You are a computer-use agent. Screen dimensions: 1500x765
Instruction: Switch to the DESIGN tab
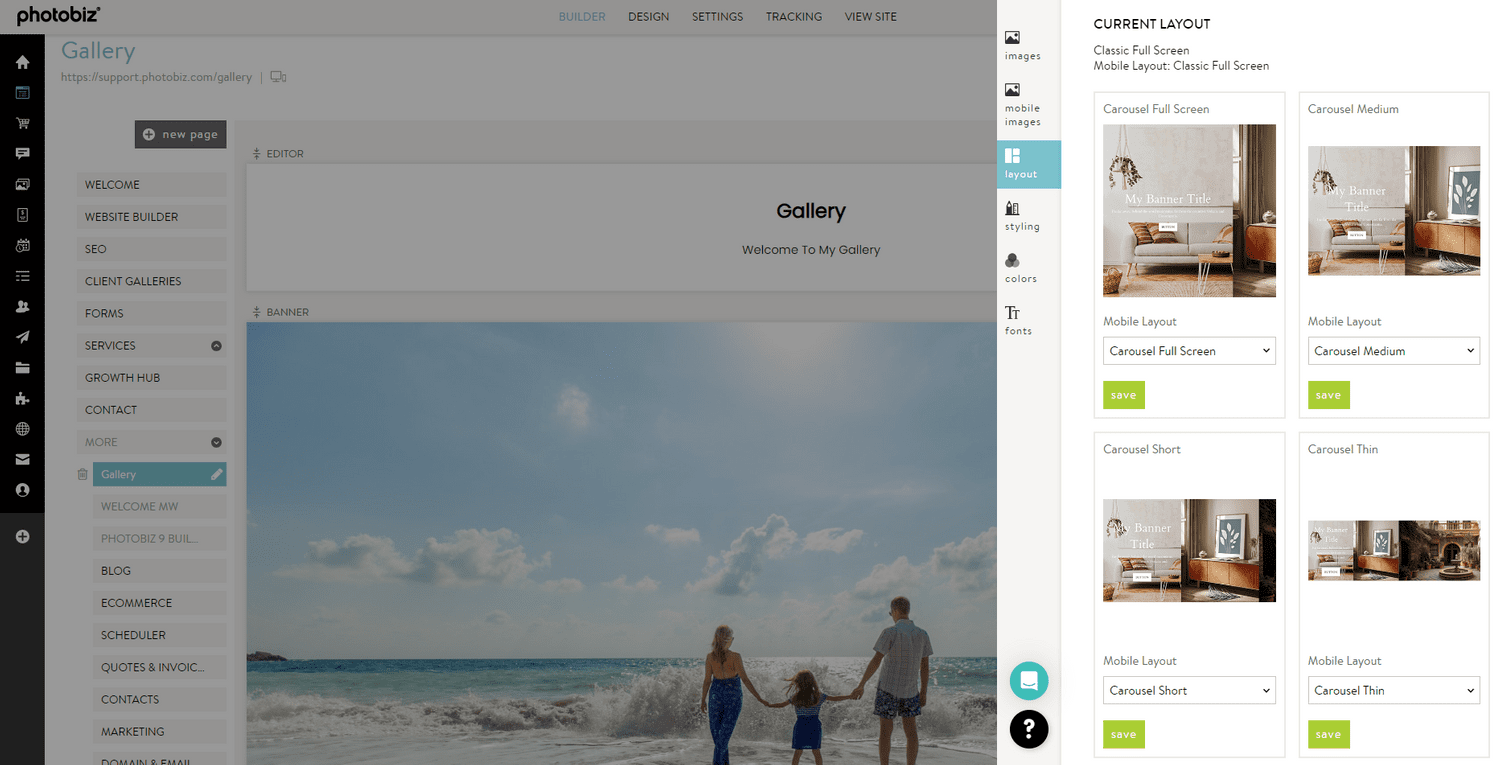(x=648, y=17)
